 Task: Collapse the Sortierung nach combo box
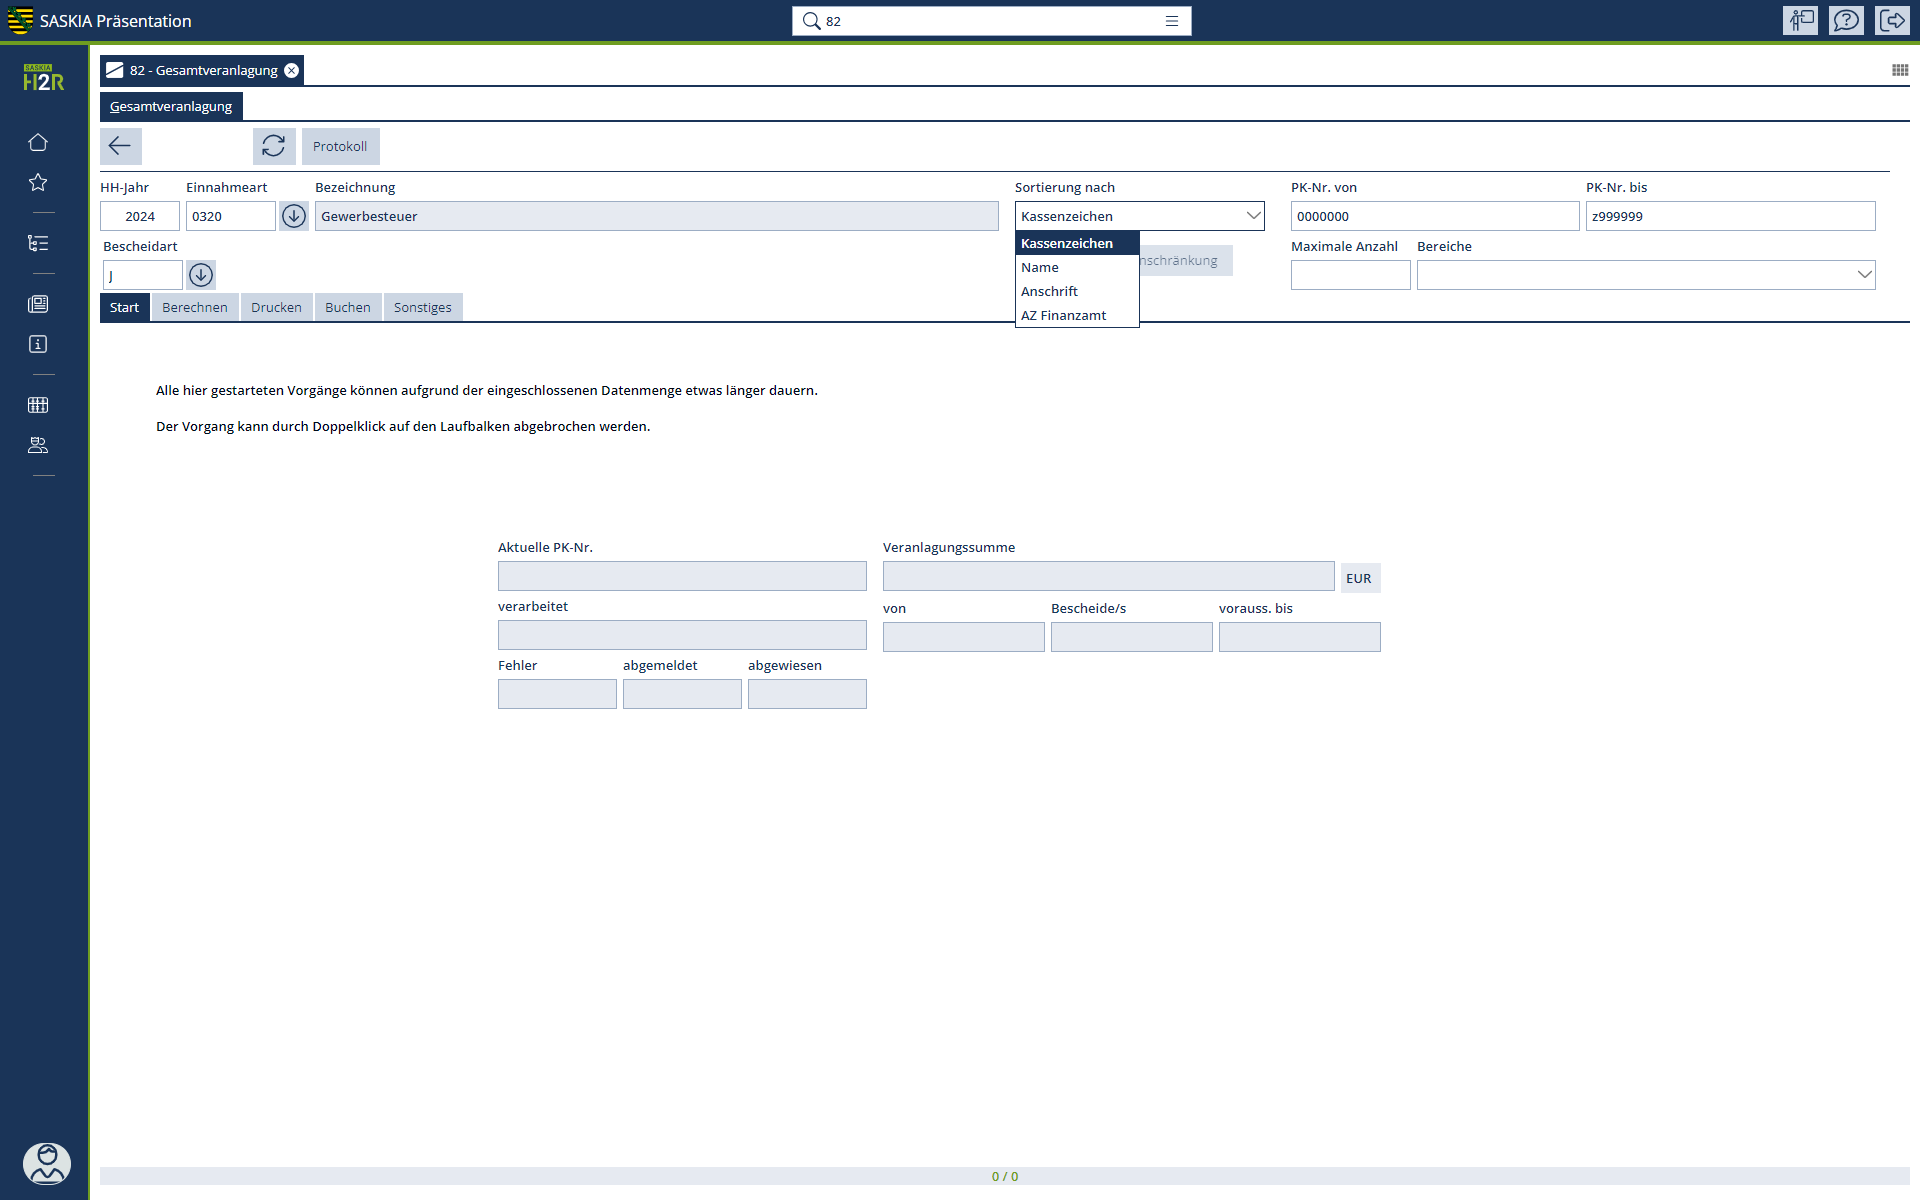pos(1252,216)
